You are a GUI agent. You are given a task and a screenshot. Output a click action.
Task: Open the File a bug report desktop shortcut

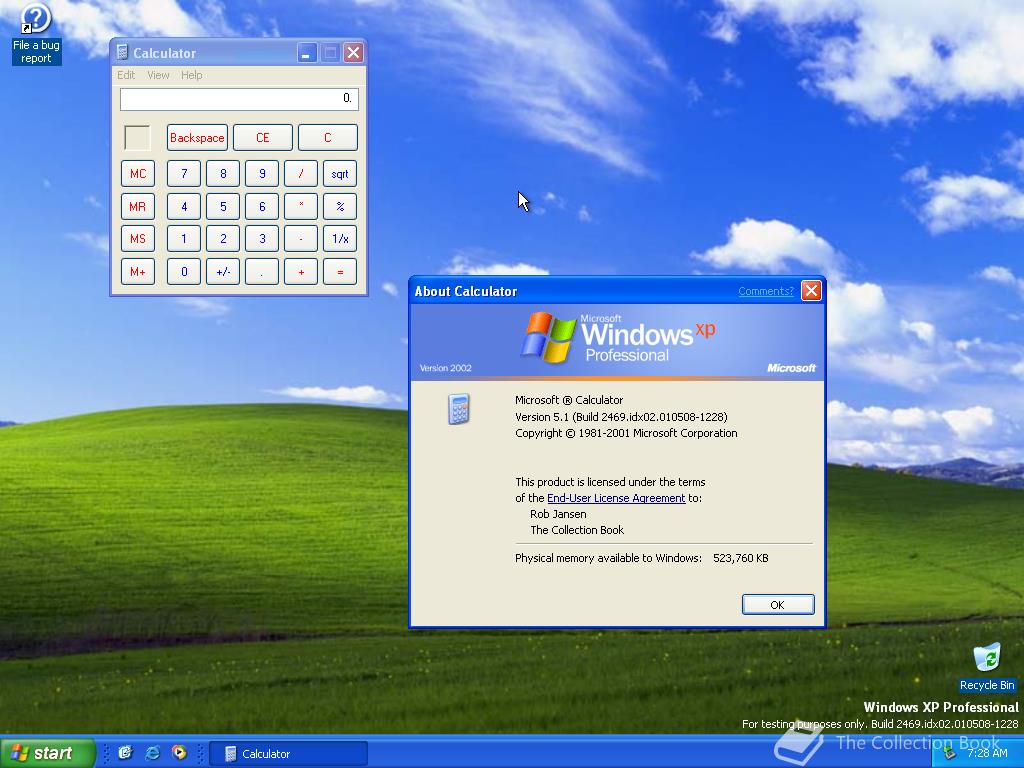pyautogui.click(x=36, y=33)
